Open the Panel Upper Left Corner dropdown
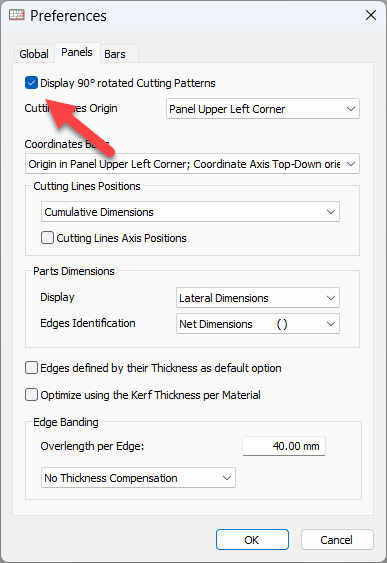The width and height of the screenshot is (387, 563). (x=263, y=109)
